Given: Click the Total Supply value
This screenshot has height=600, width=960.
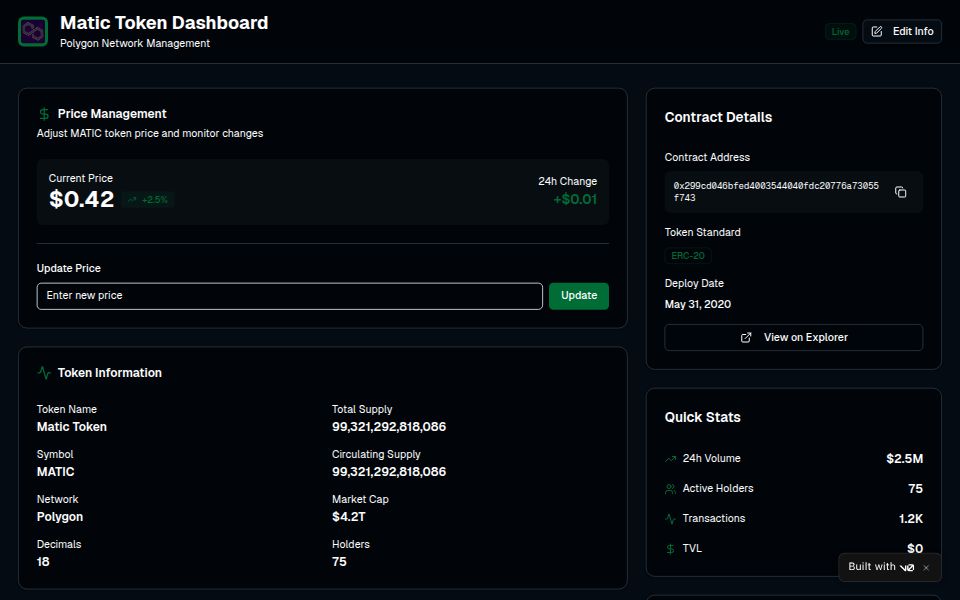Looking at the screenshot, I should click(389, 427).
